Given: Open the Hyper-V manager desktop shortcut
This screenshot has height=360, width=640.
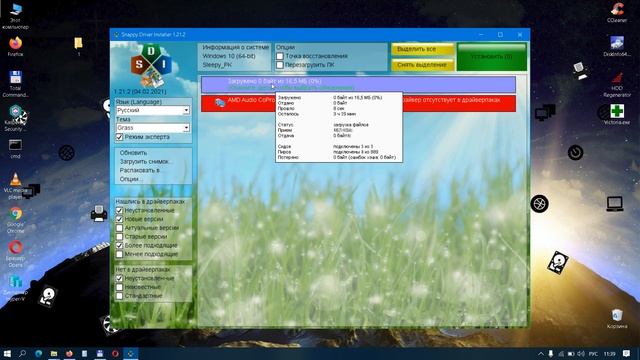Looking at the screenshot, I should (x=16, y=288).
